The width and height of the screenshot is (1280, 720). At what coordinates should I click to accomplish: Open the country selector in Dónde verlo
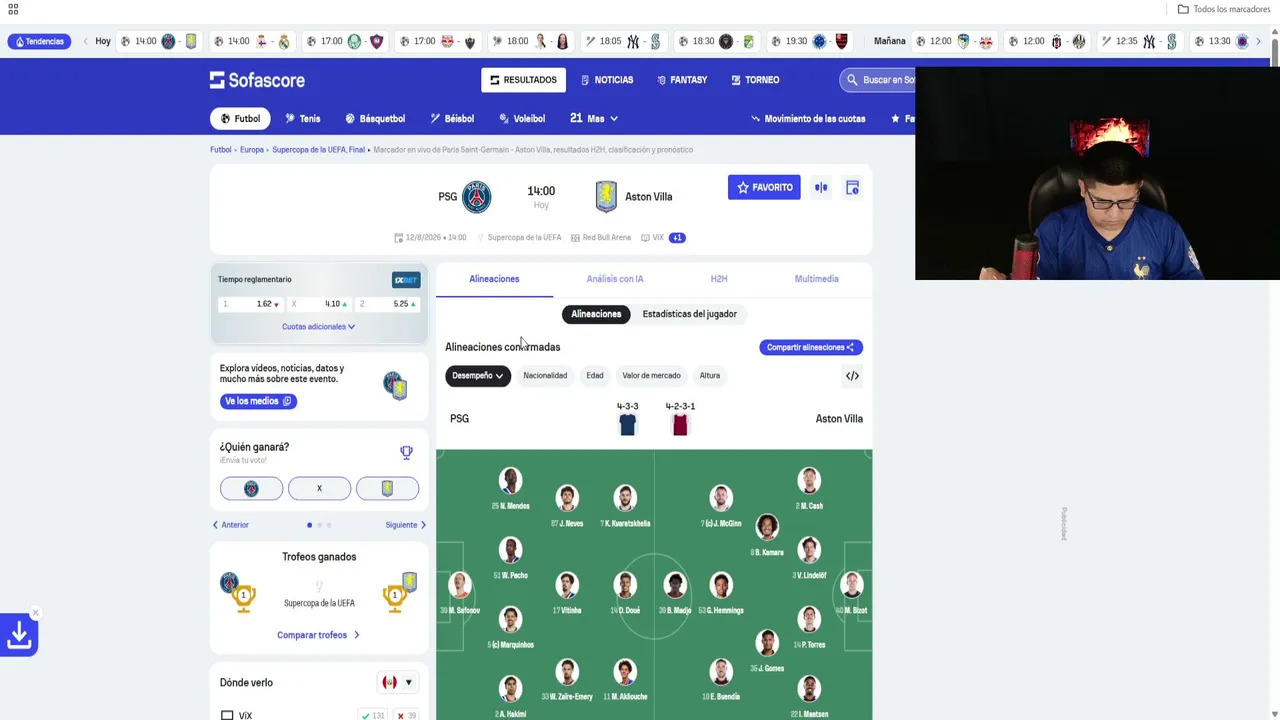click(x=398, y=683)
